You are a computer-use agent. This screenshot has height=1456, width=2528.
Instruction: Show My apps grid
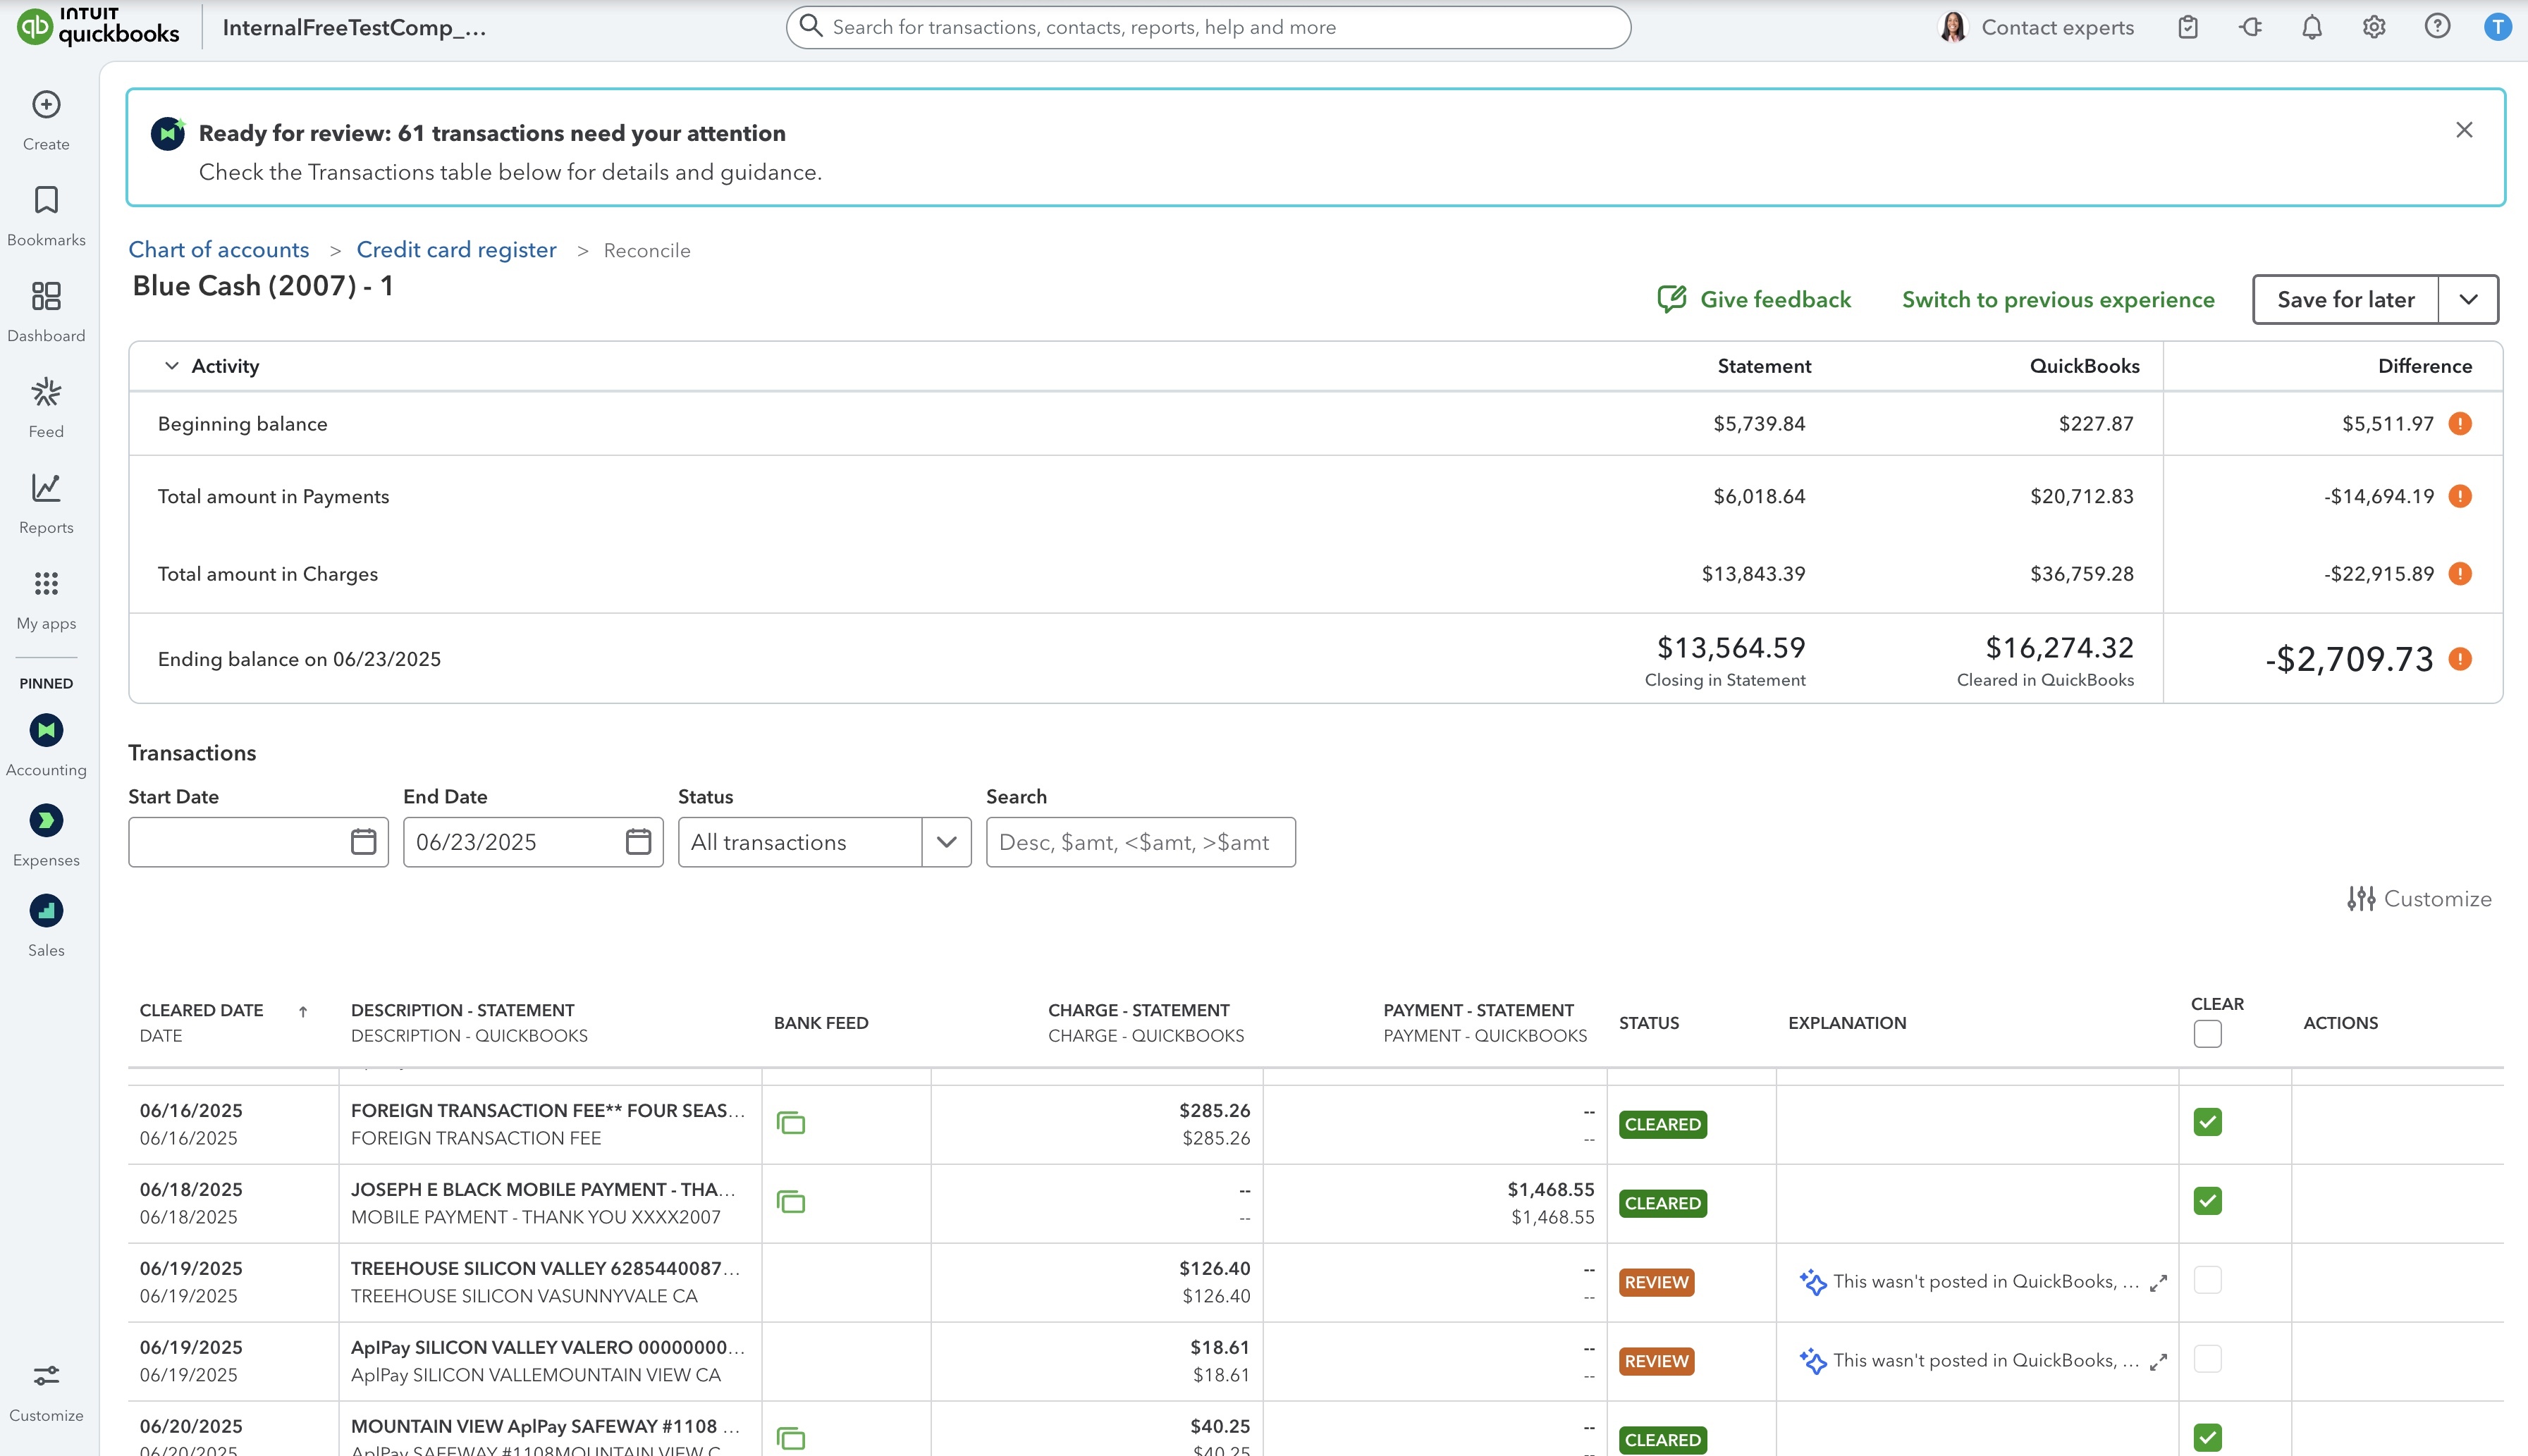point(46,600)
